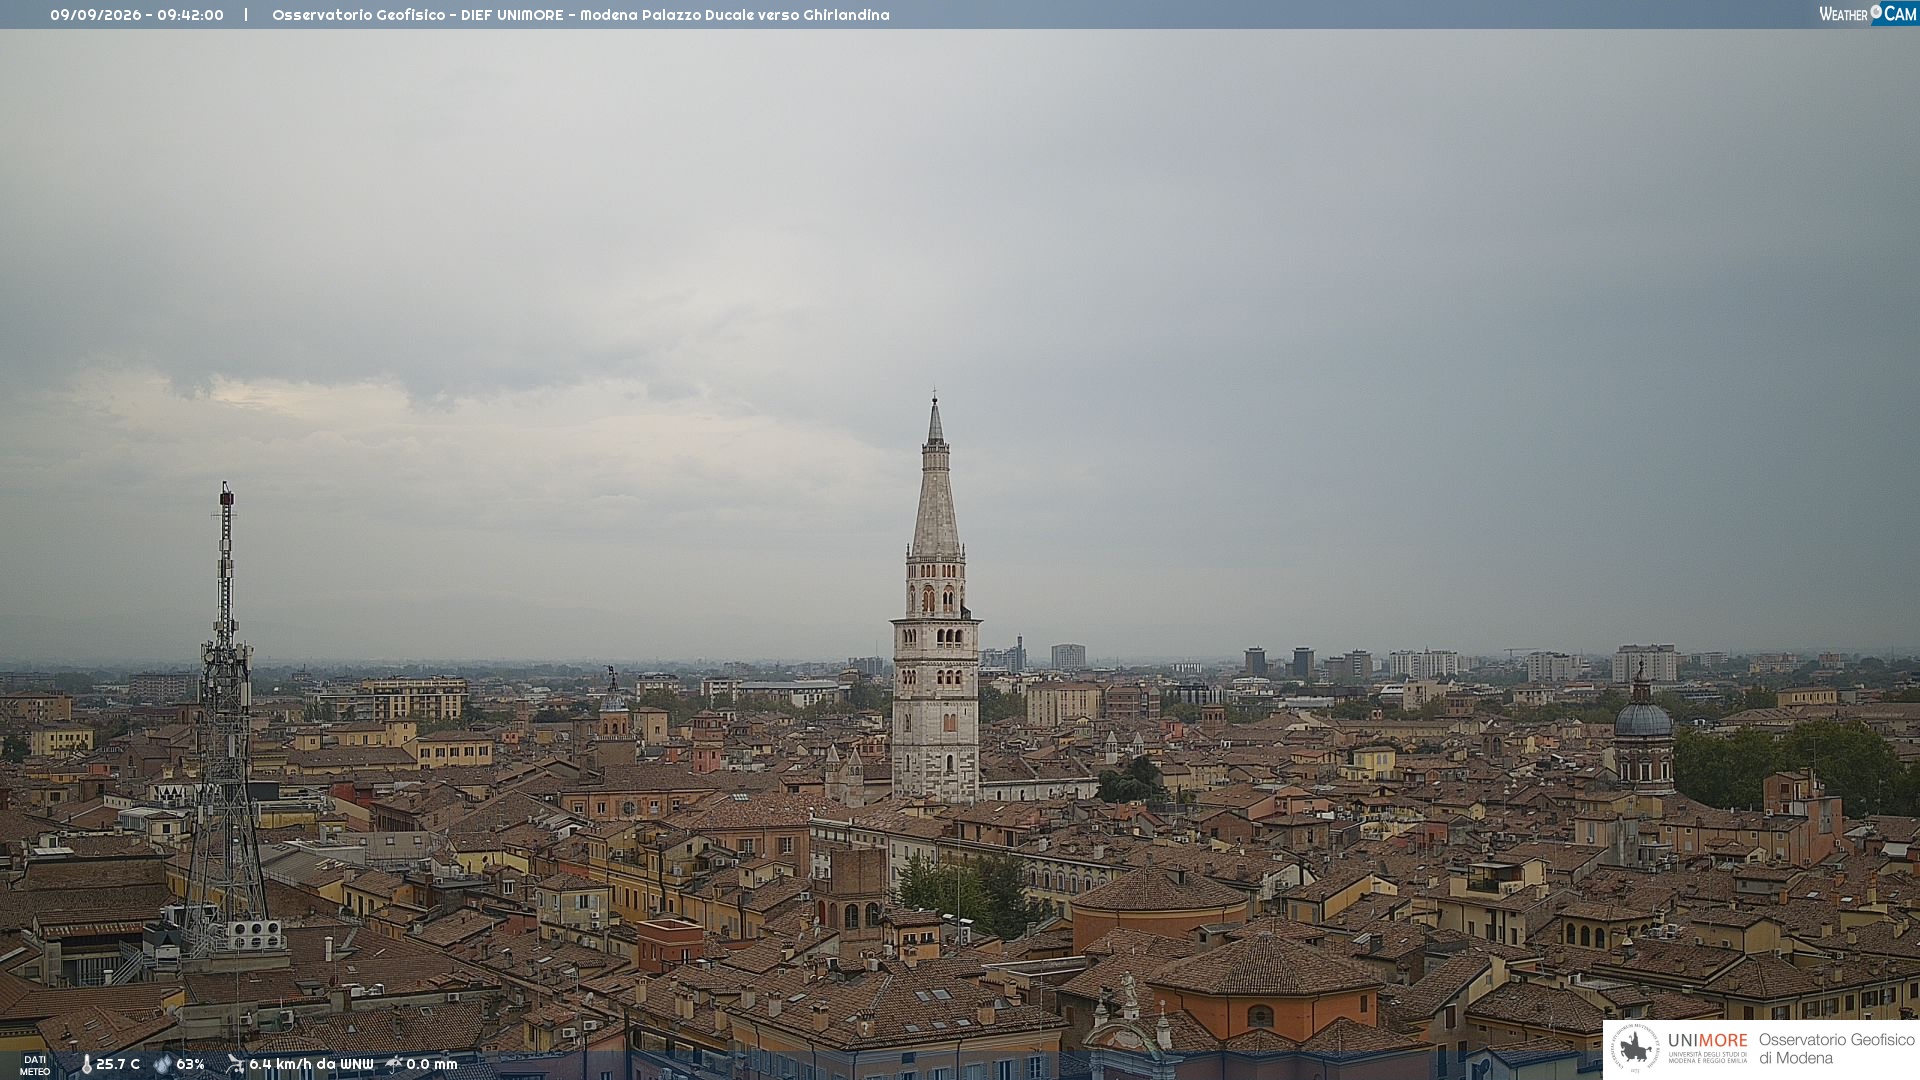
Task: Click the 25.7 C temperature reading
Action: [118, 1065]
